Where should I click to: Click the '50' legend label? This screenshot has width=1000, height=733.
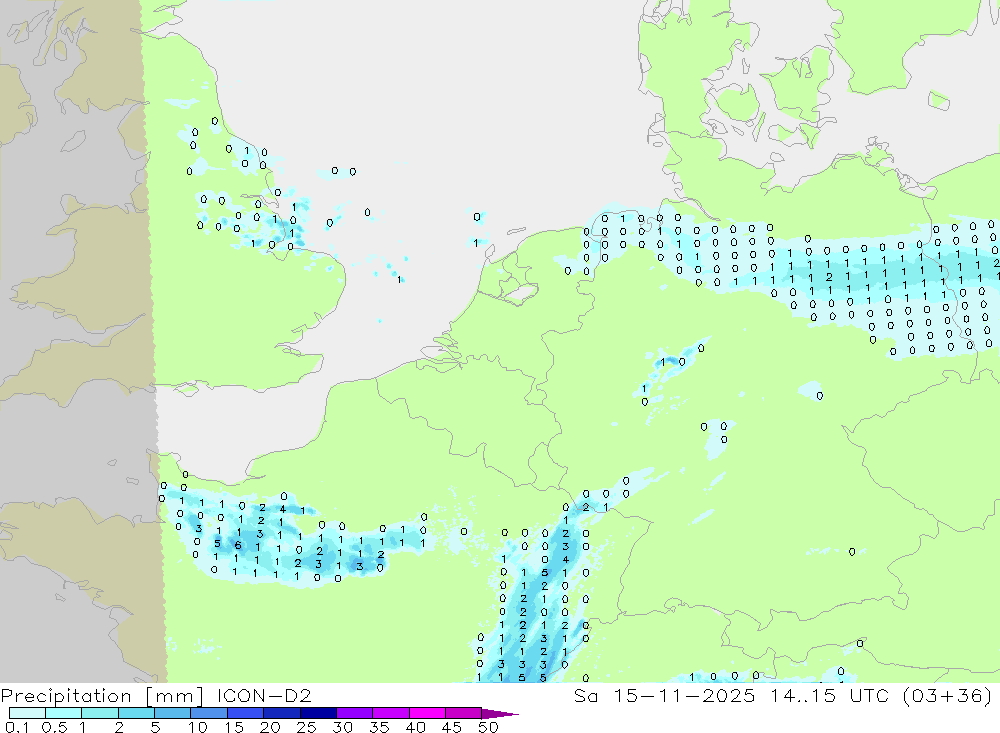tap(488, 727)
